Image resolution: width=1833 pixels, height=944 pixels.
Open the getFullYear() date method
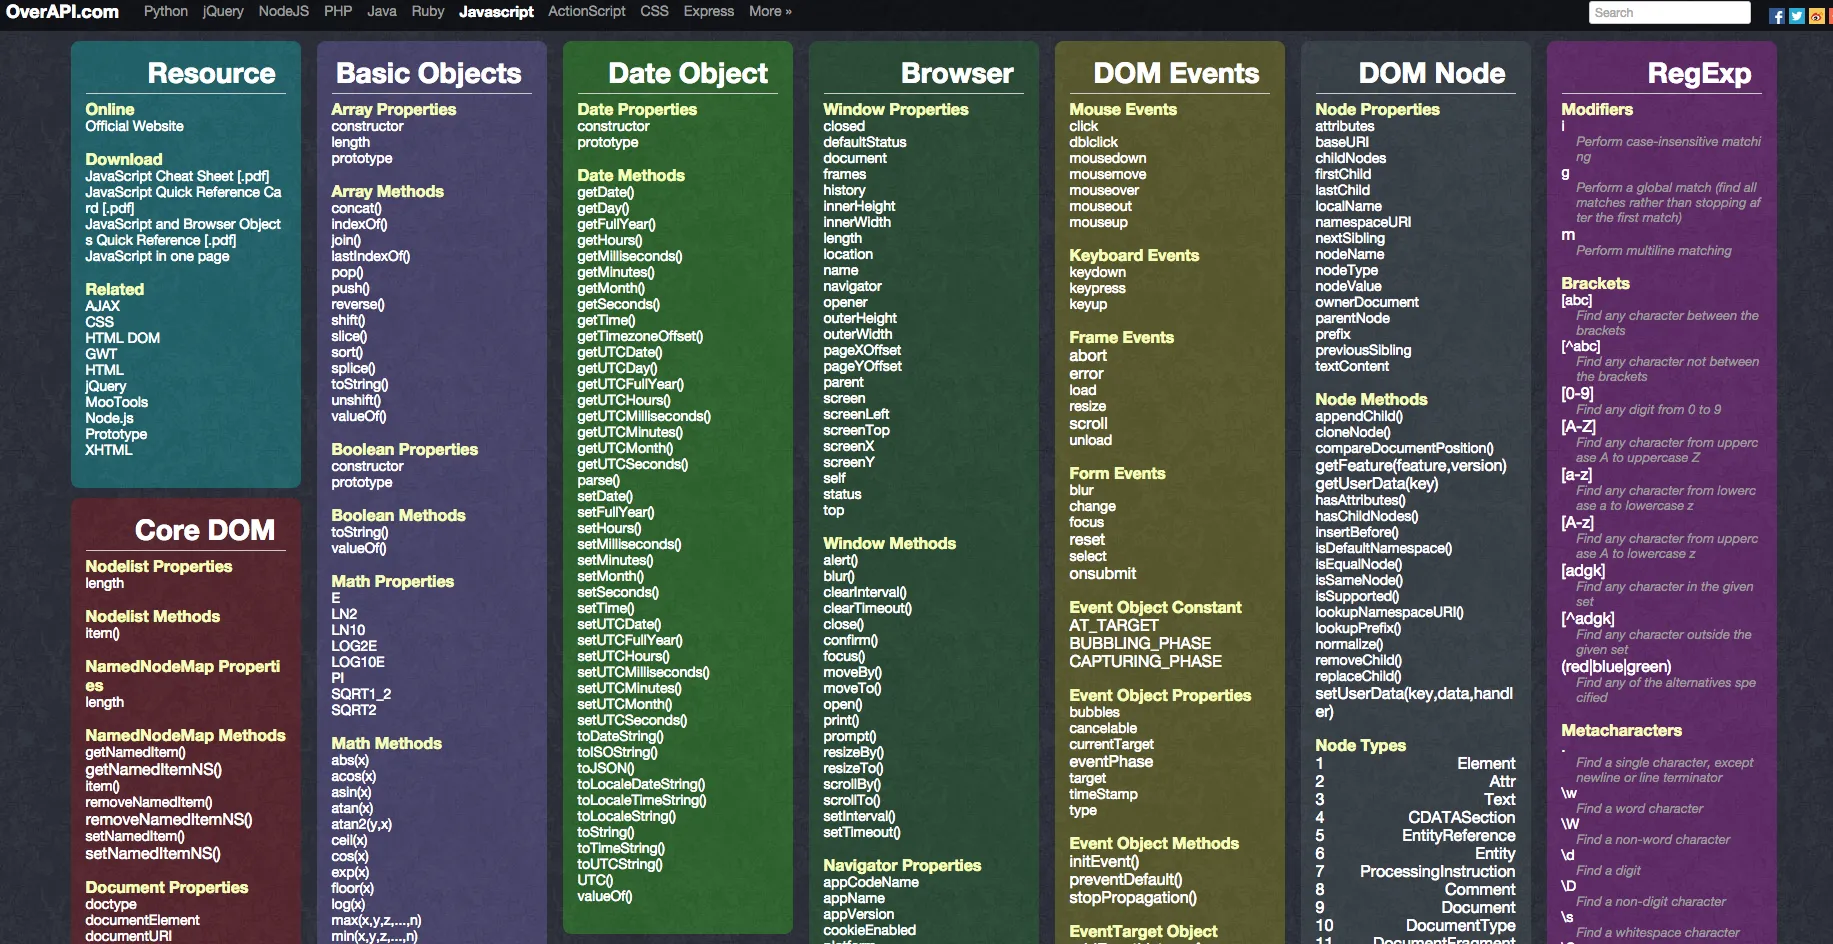(x=617, y=224)
